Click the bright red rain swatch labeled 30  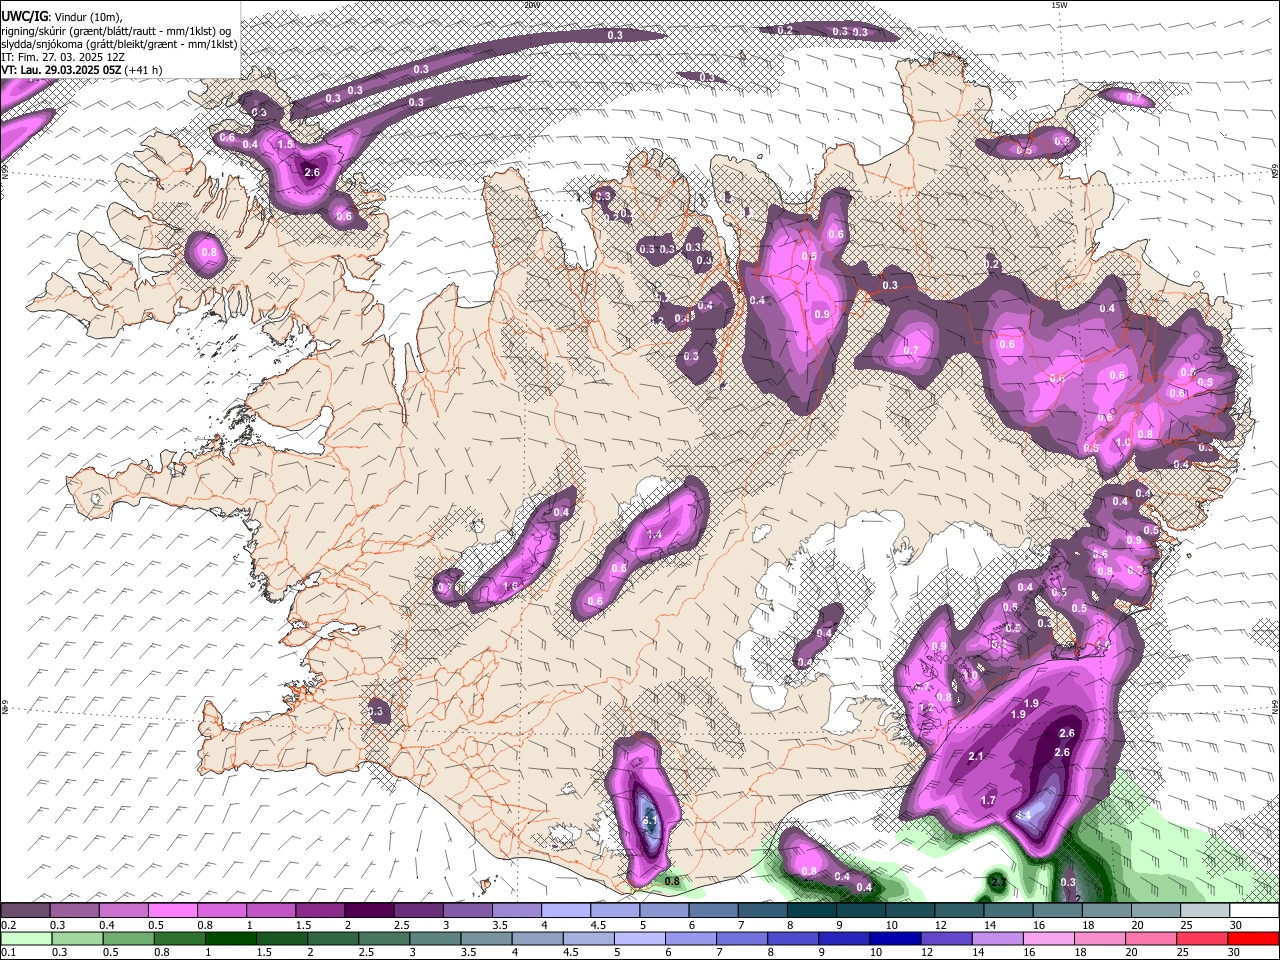coord(1252,938)
